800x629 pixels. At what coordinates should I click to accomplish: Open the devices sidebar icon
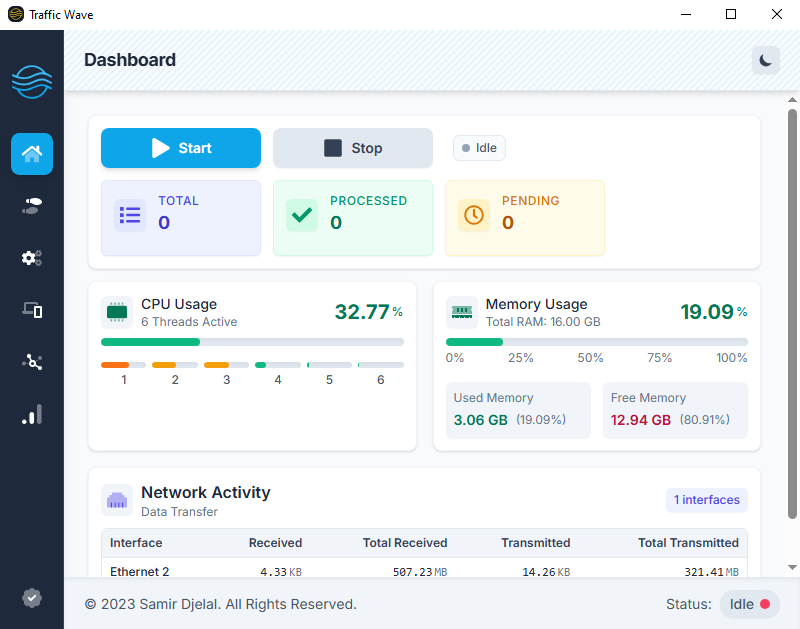[32, 310]
